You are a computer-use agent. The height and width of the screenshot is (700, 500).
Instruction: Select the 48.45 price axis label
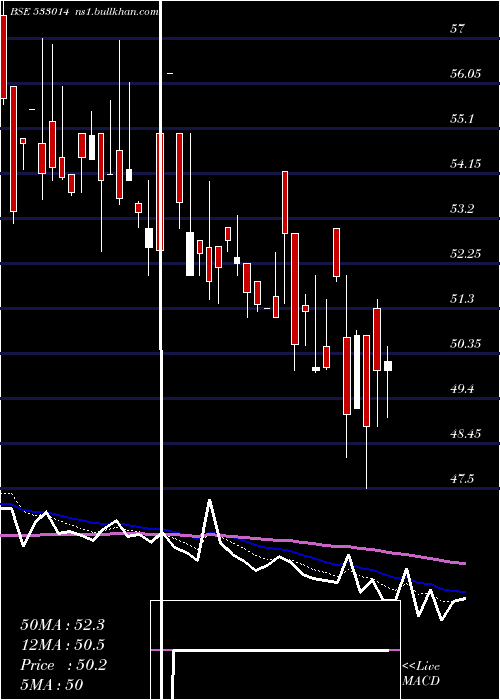point(466,433)
